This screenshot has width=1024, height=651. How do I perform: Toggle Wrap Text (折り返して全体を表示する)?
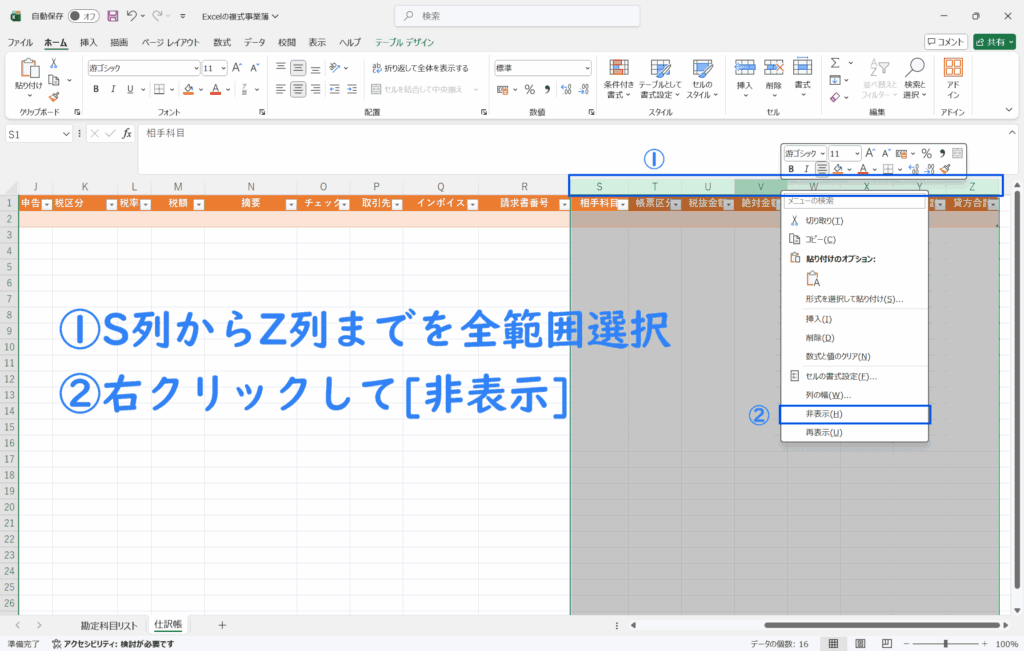pyautogui.click(x=420, y=68)
